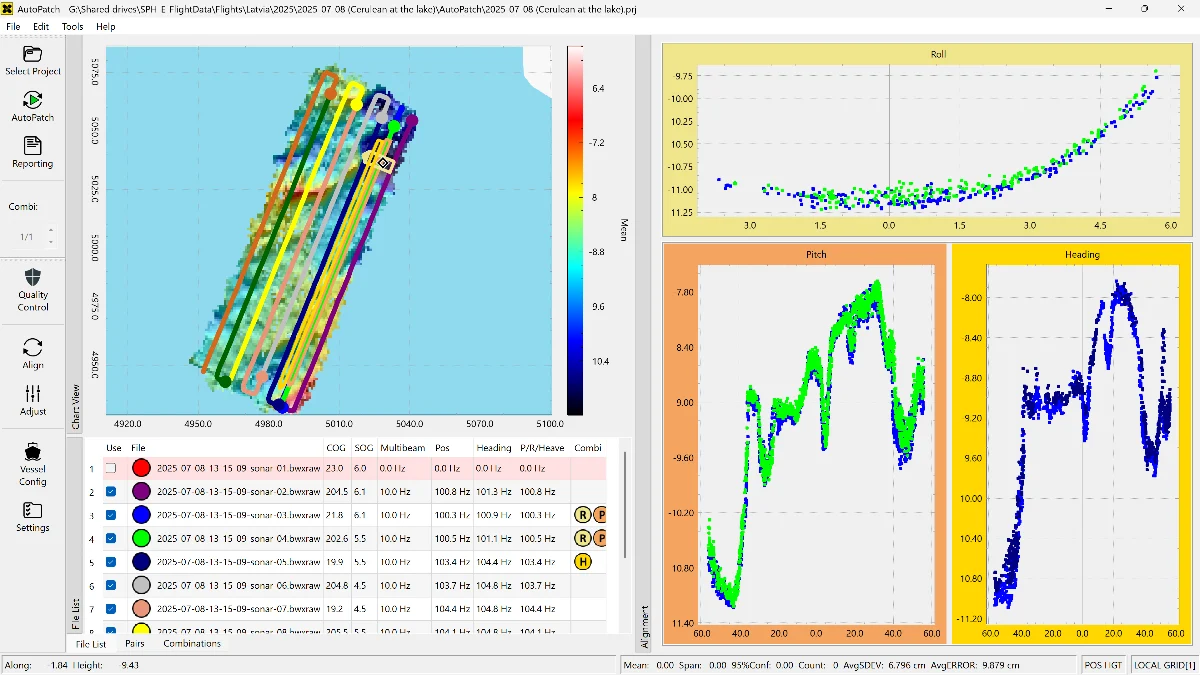
Task: Select file 2025-07-08-13-15-09-sonar-07.bwxraw
Action: pos(238,609)
